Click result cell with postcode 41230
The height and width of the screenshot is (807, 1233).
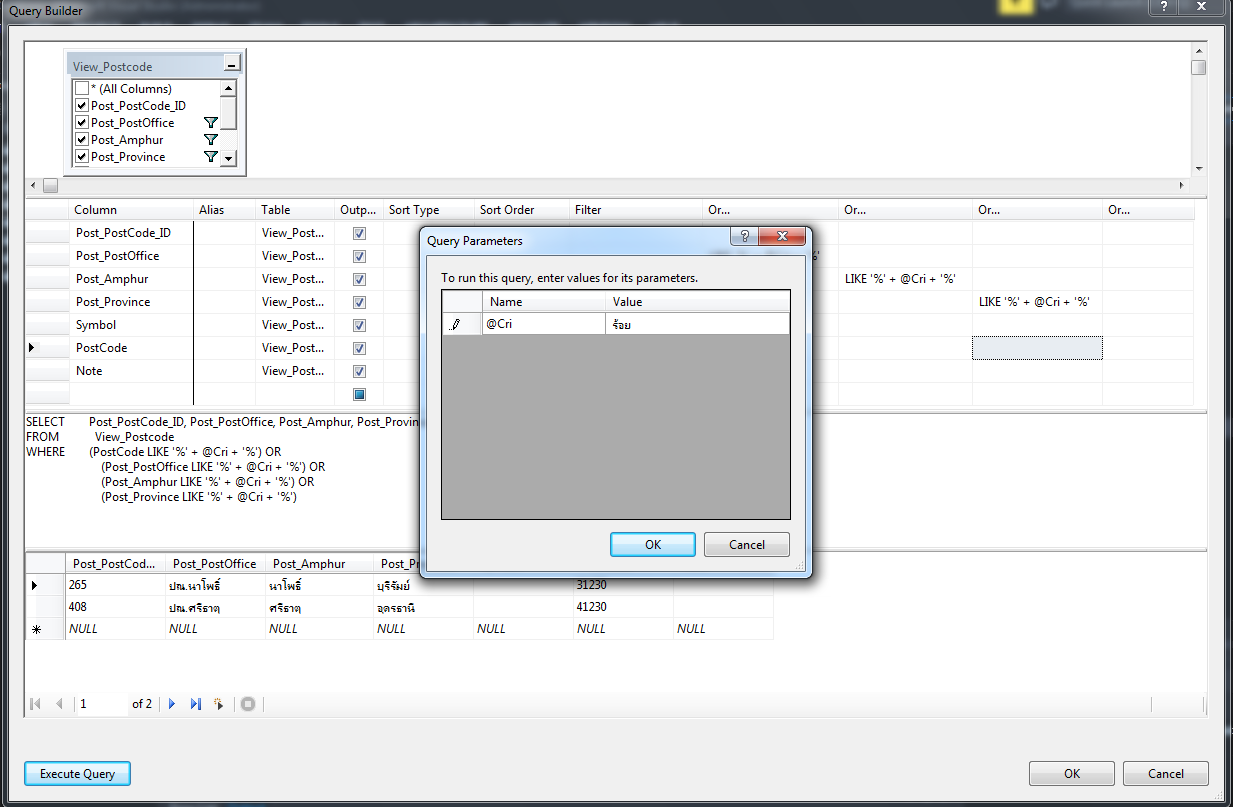(623, 607)
